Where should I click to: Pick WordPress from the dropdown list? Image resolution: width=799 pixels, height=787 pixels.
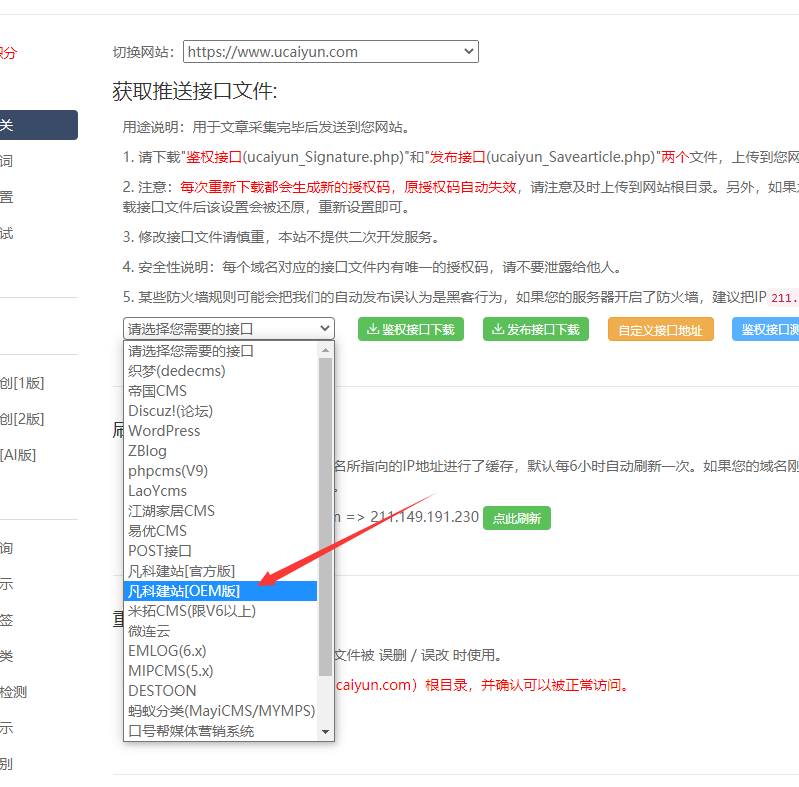pyautogui.click(x=164, y=431)
